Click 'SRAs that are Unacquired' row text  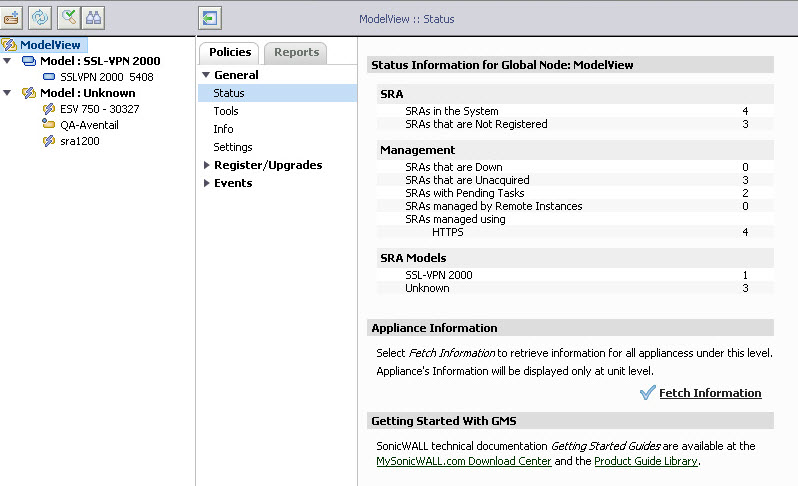467,180
